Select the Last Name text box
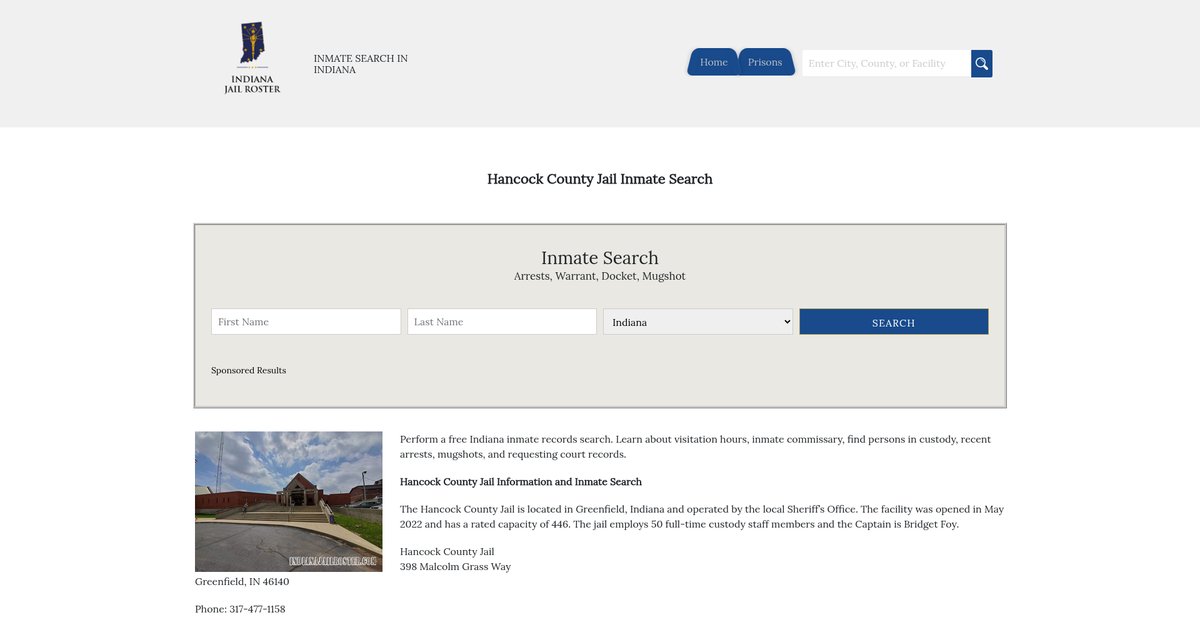Viewport: 1200px width, 620px height. 502,322
